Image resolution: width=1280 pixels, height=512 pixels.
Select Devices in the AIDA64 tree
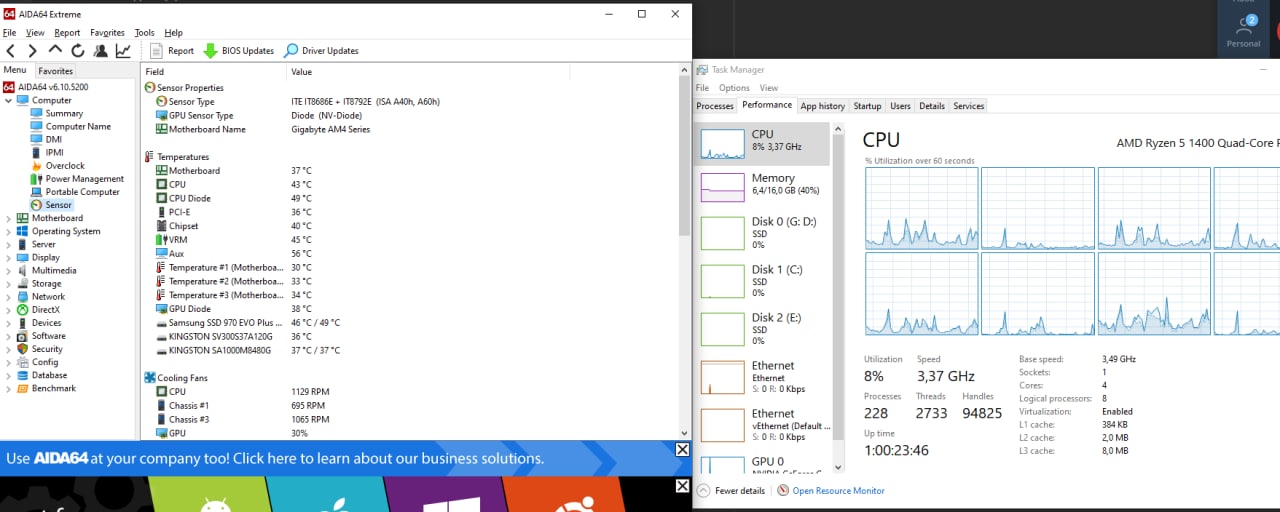coord(46,322)
